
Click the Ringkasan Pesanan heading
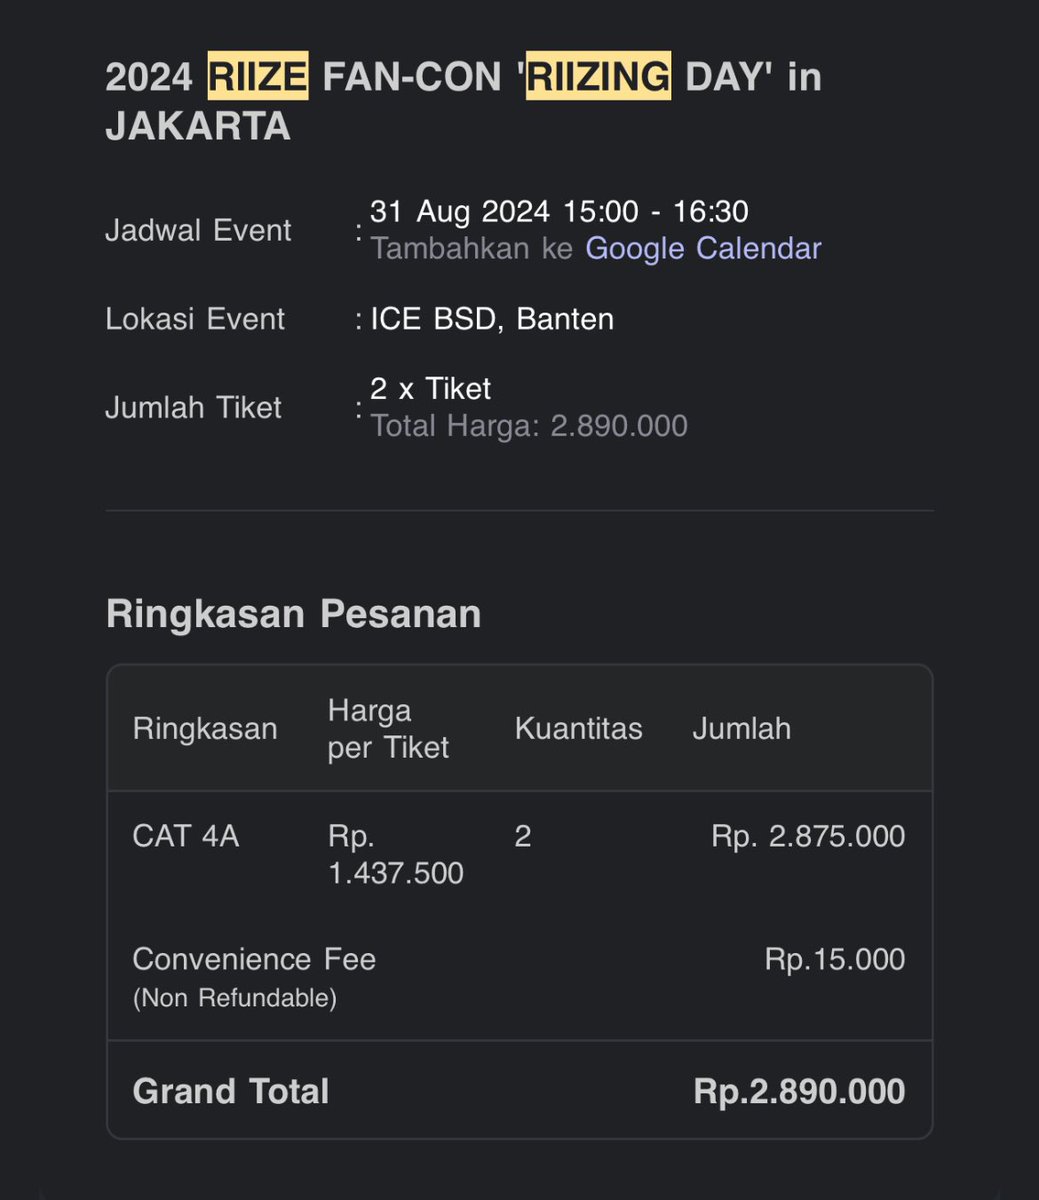coord(293,614)
